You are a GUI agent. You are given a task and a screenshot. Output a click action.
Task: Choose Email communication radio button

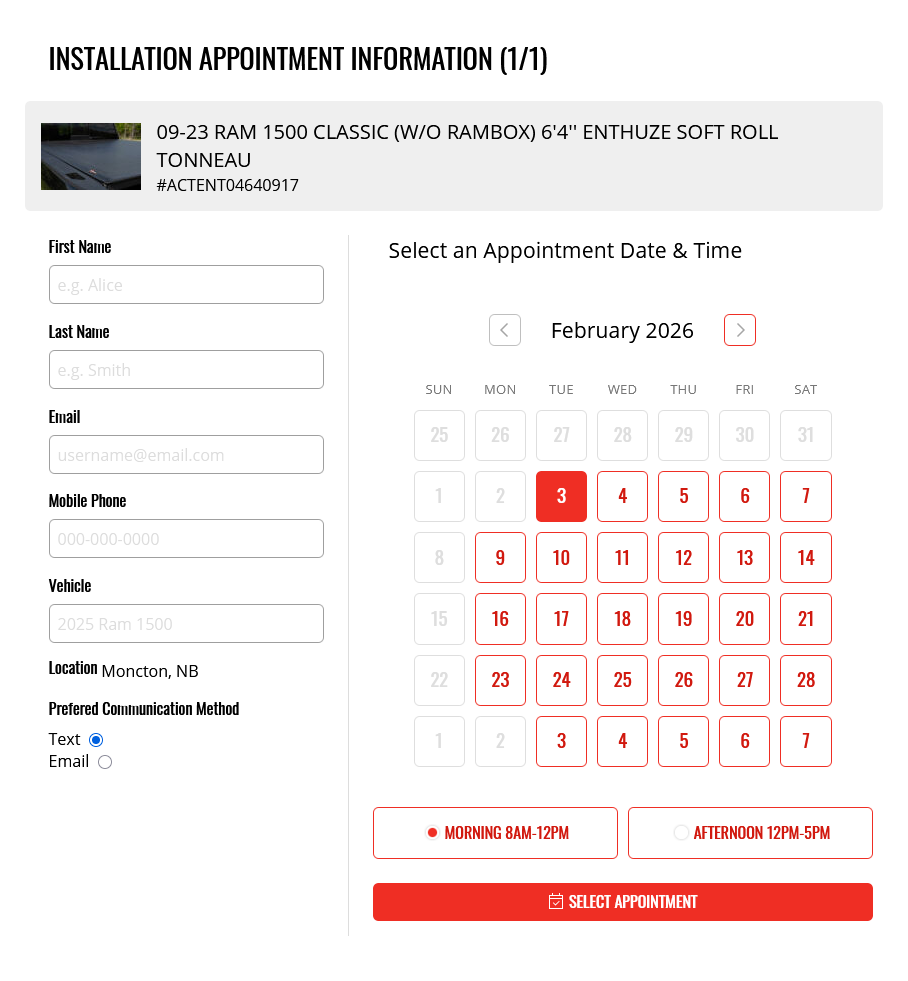click(x=105, y=762)
